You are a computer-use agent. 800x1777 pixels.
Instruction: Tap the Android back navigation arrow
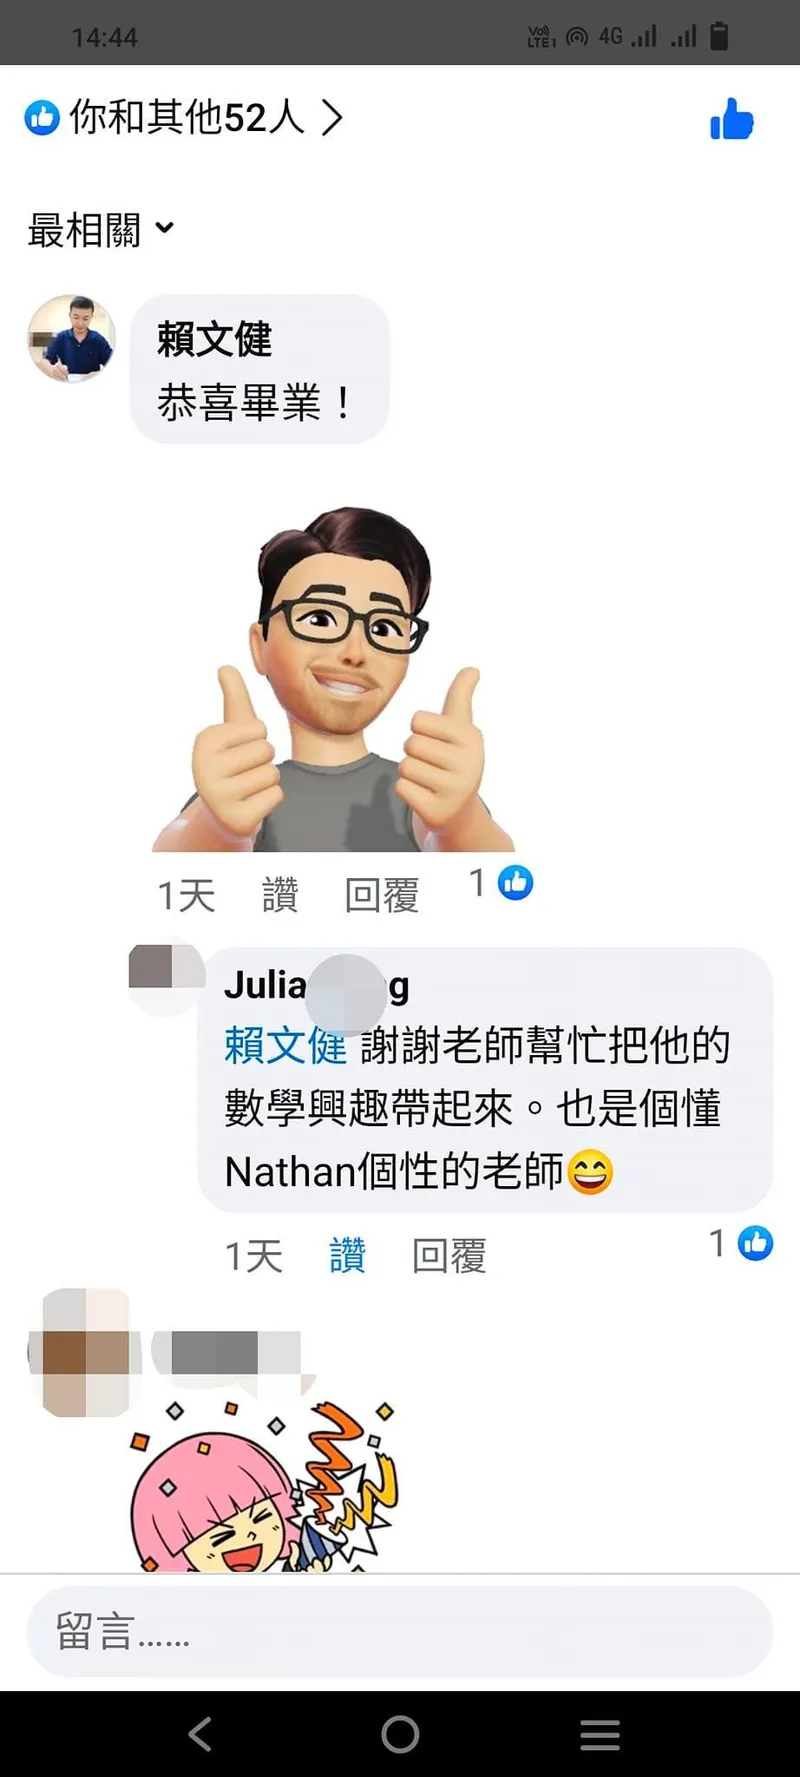tap(200, 1734)
